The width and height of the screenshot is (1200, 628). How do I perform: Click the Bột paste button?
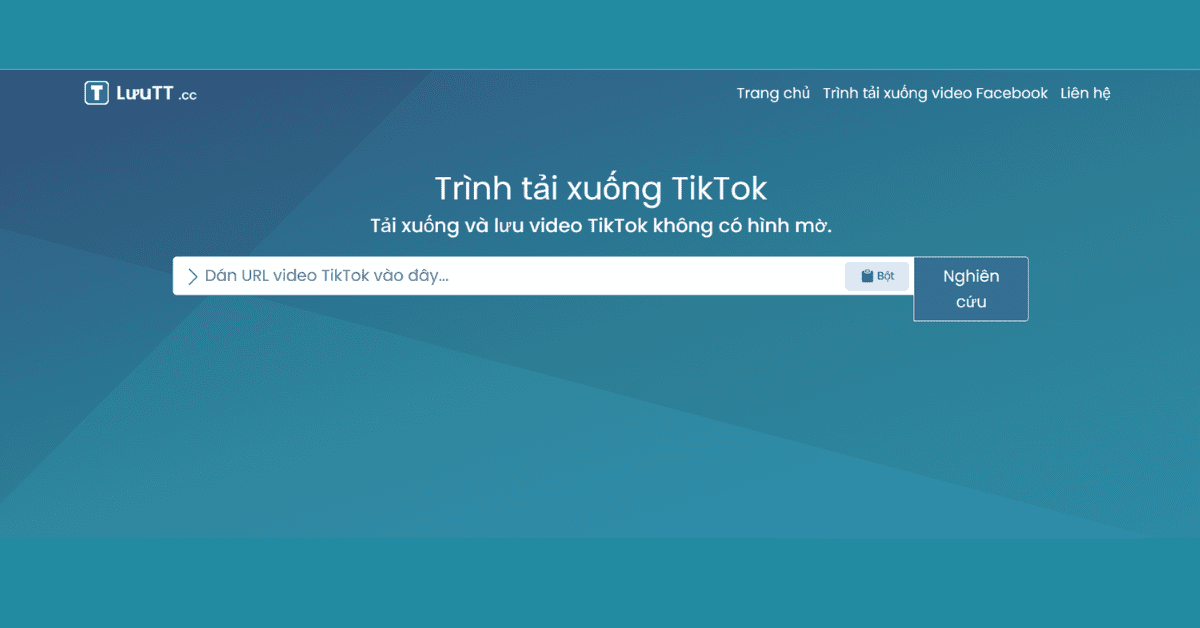click(x=877, y=276)
